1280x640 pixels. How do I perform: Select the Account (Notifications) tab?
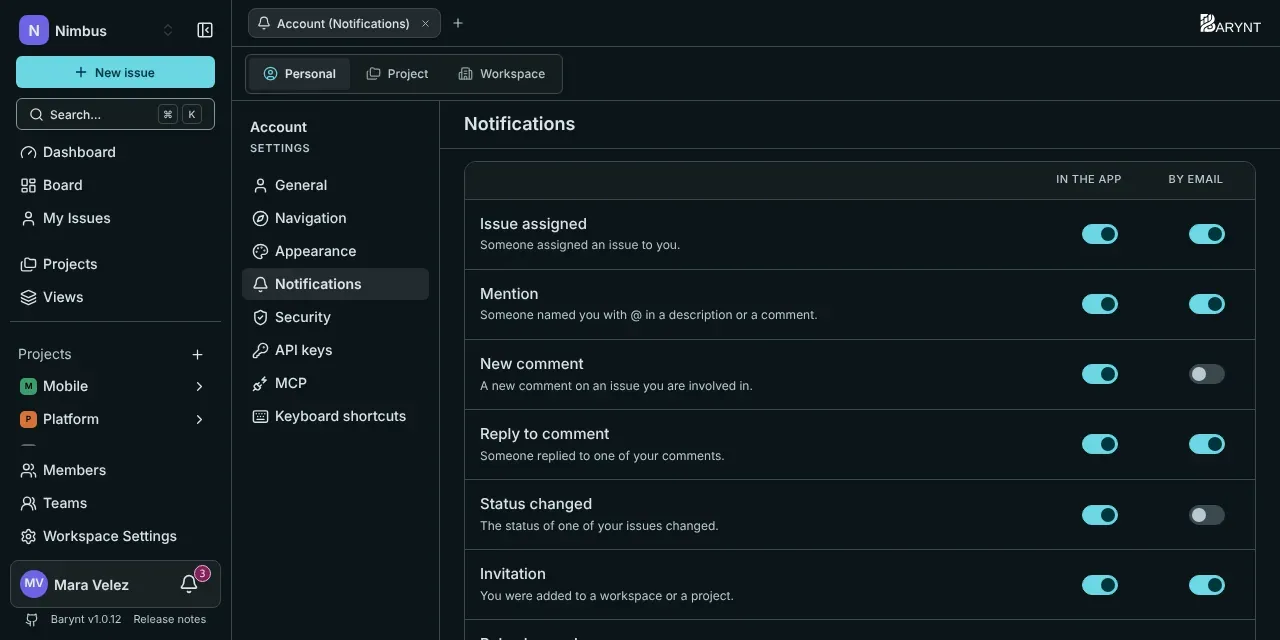click(344, 23)
